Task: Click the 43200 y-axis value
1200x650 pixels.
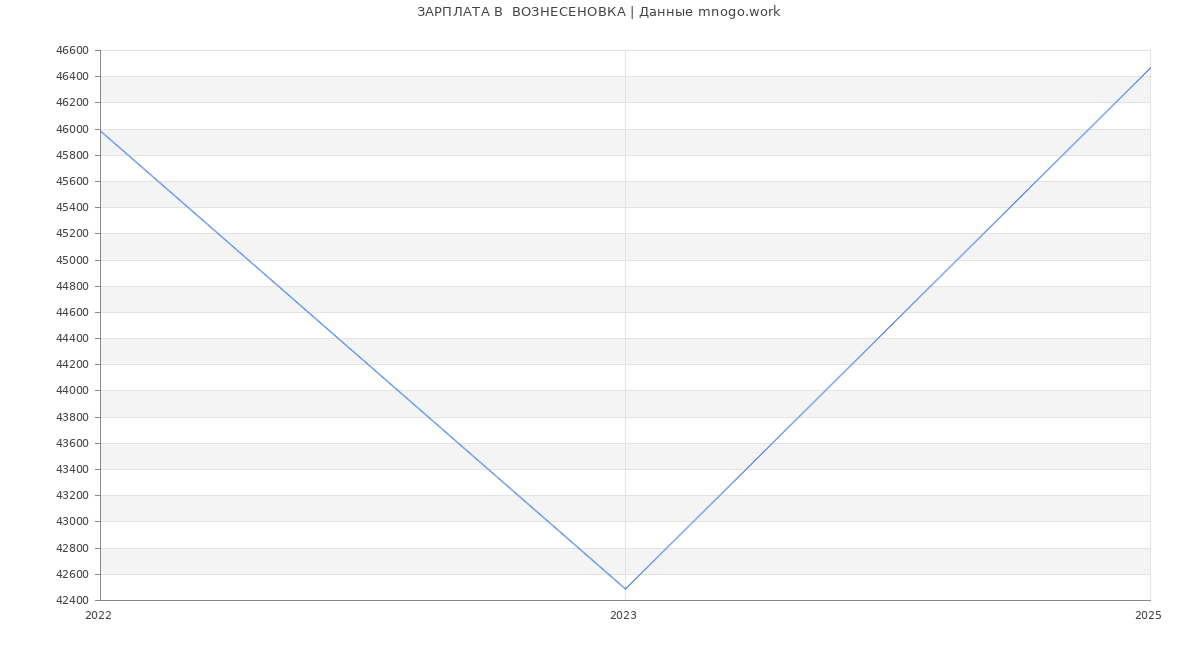Action: pyautogui.click(x=72, y=495)
